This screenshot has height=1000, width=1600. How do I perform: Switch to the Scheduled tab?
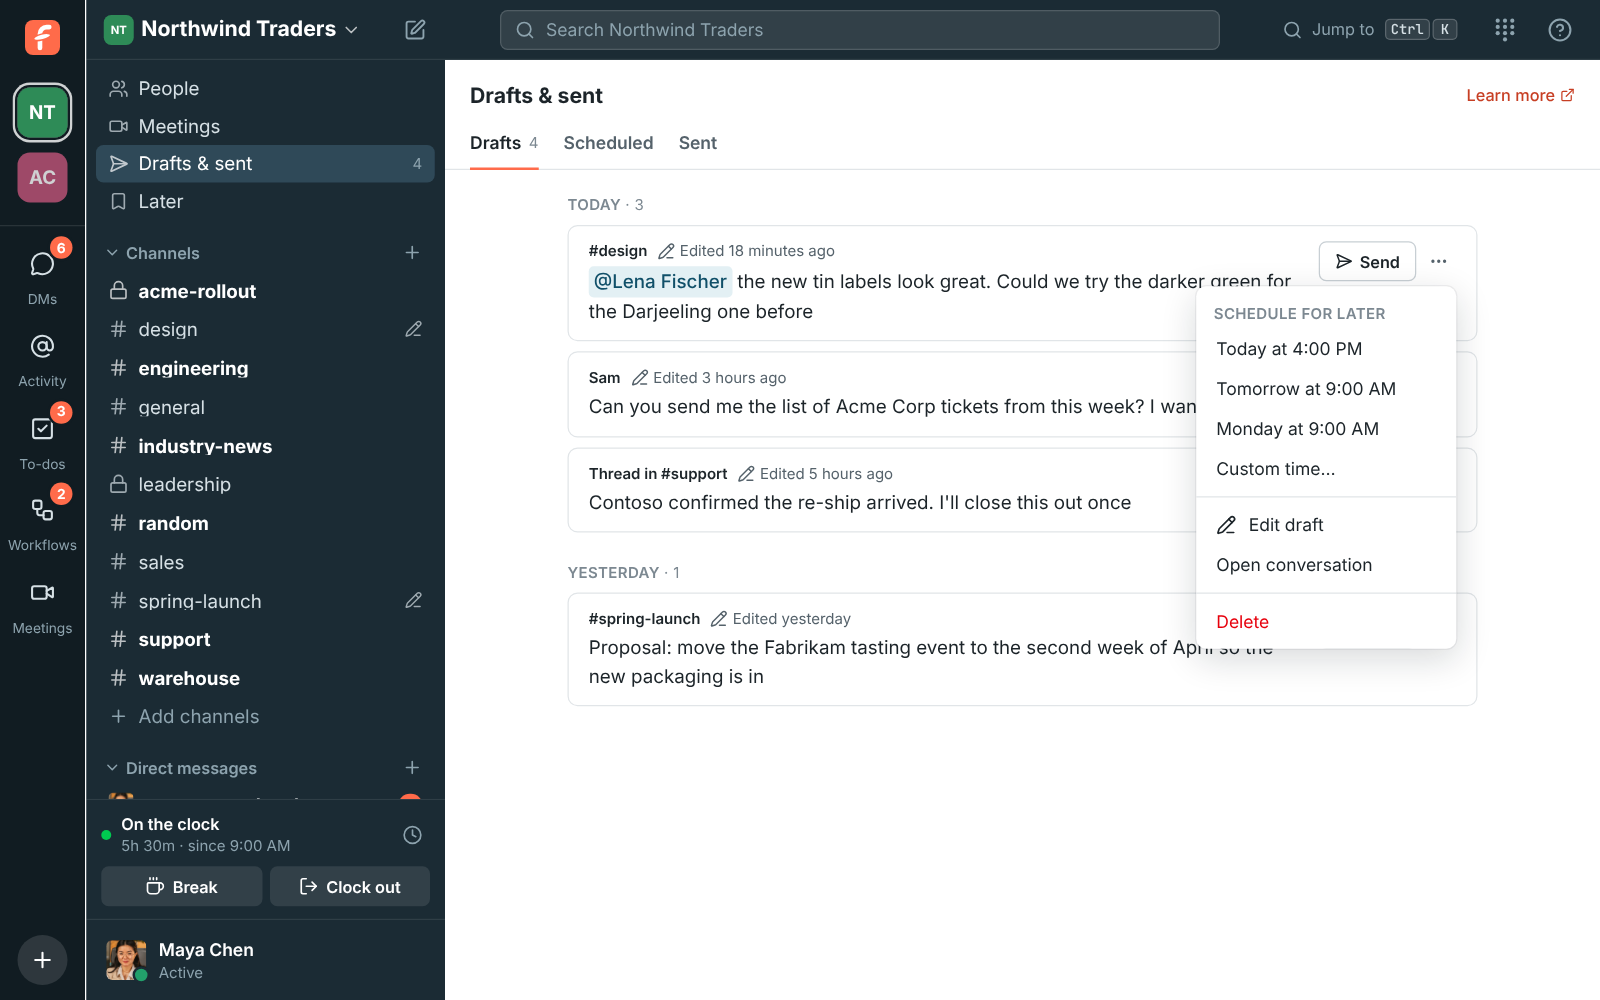[608, 143]
